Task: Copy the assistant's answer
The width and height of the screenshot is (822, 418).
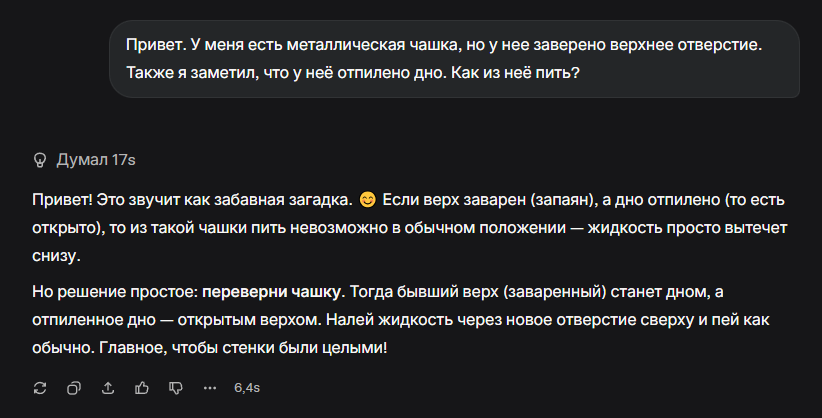Action: pos(74,387)
